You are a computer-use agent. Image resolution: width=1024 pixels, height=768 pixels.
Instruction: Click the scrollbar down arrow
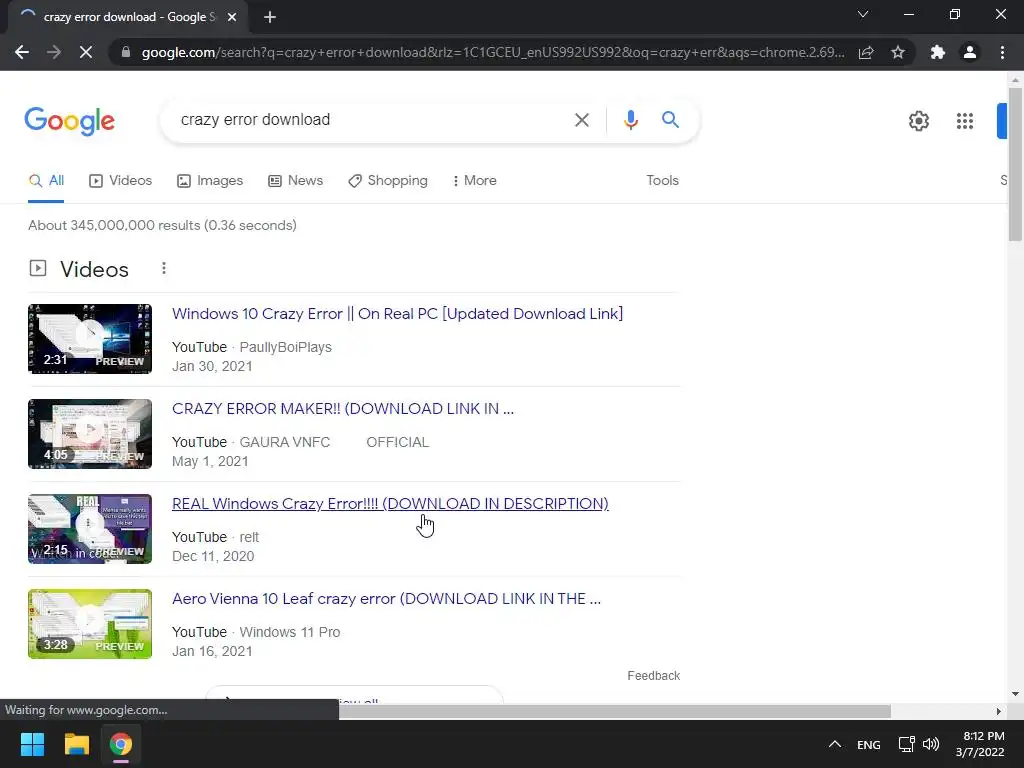coord(1016,694)
